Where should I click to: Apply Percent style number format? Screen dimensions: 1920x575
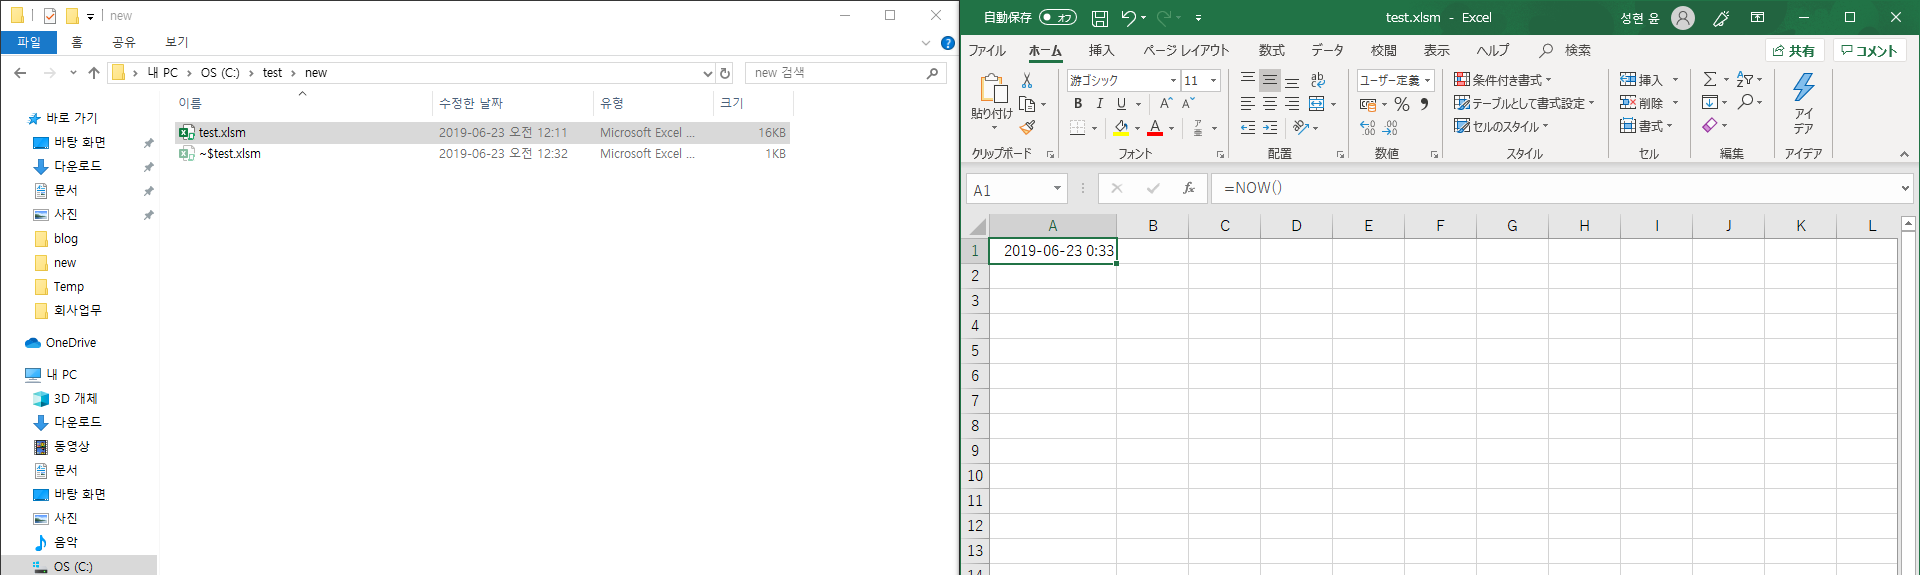[x=1402, y=104]
